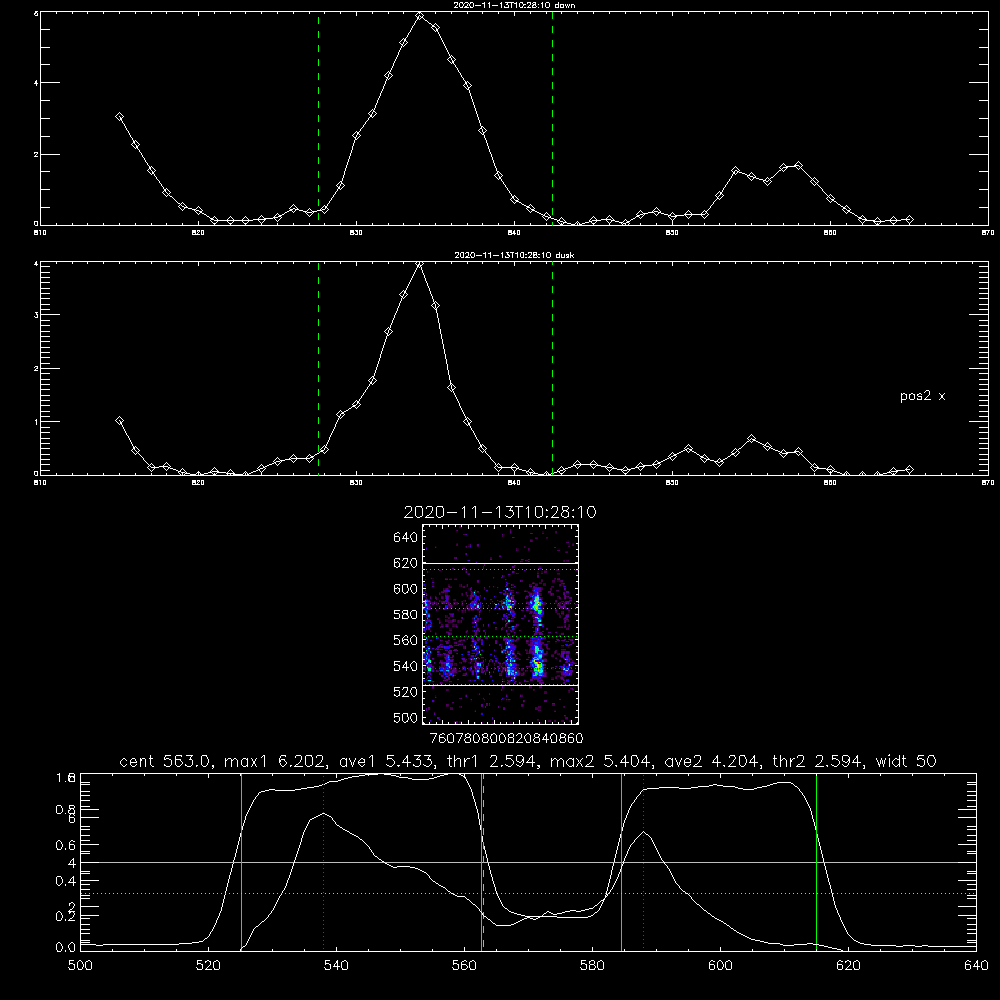
Task: Click the peak diamond marker in dawn plot
Action: (x=420, y=16)
